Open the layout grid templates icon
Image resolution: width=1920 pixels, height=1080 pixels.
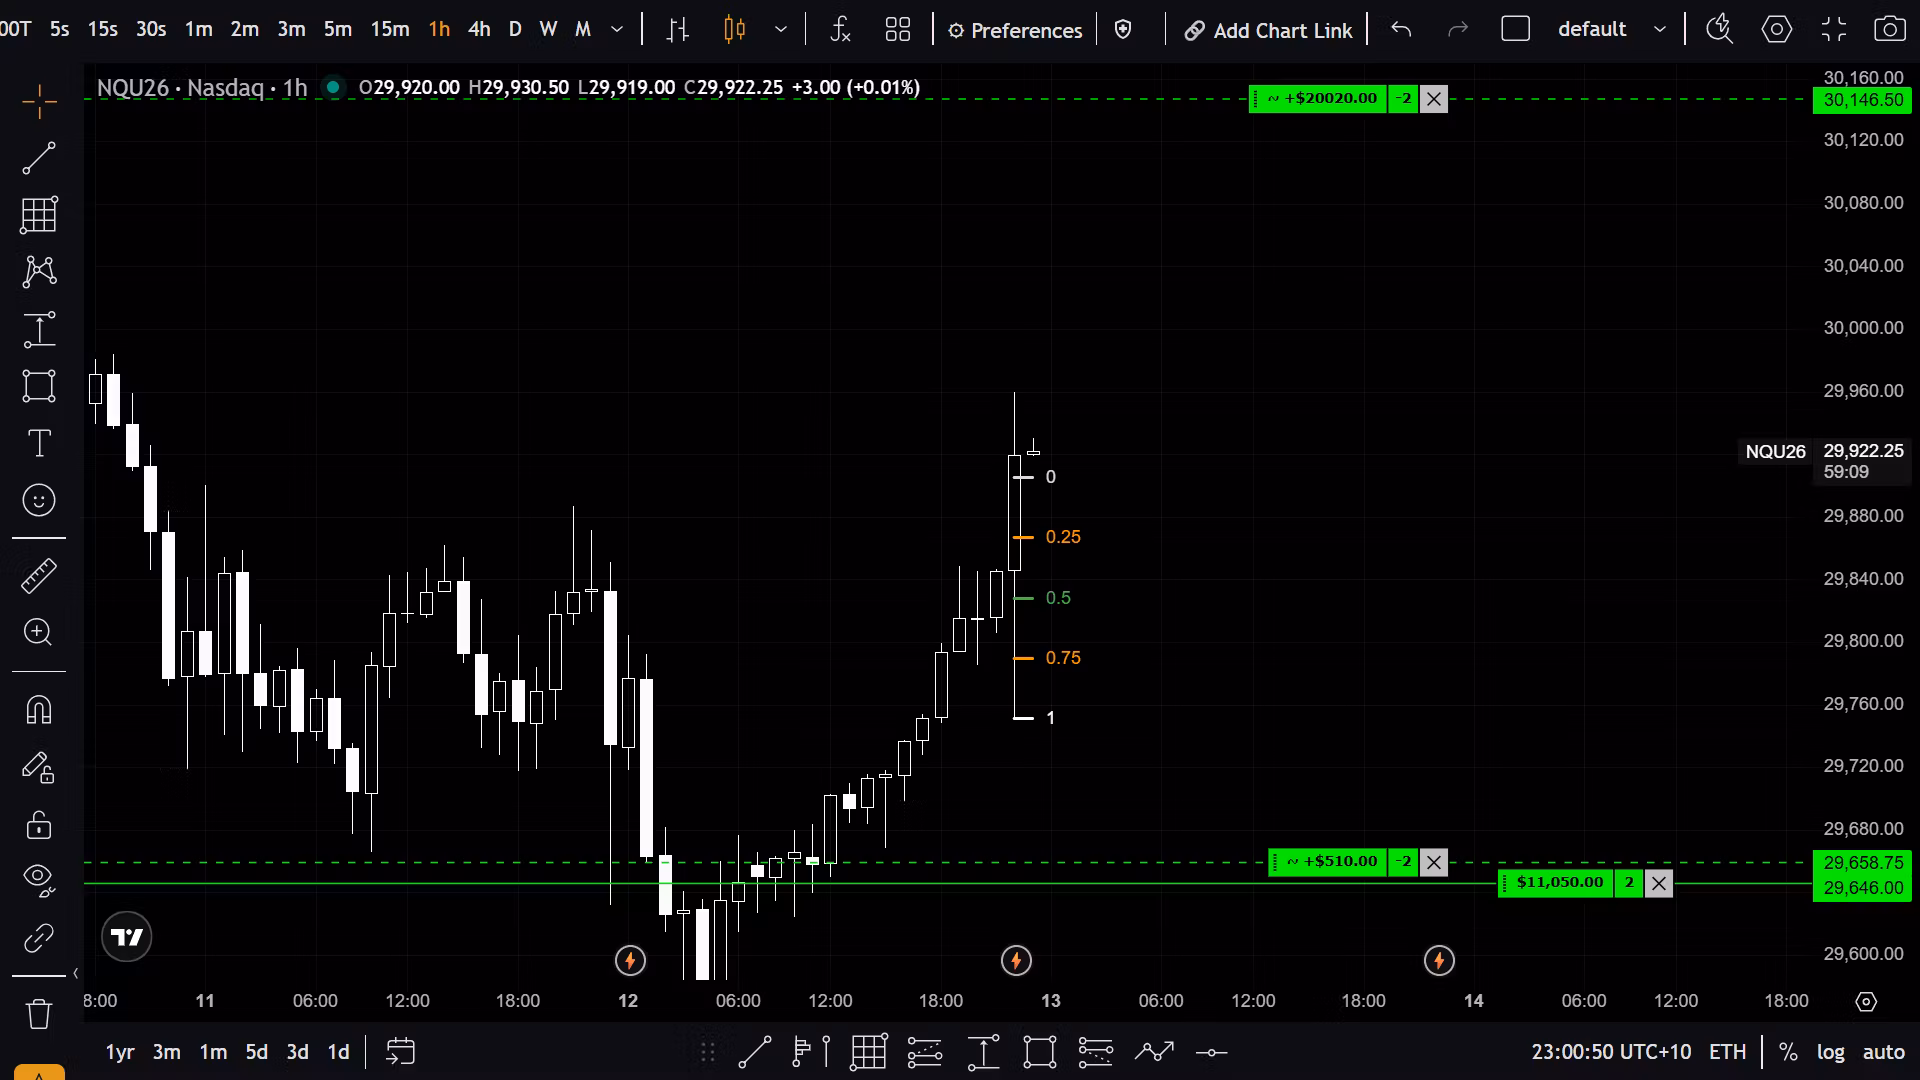tap(898, 30)
